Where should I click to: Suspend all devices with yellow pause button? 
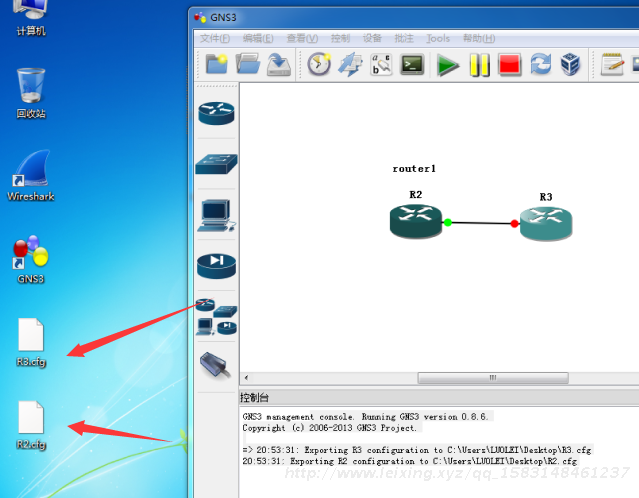pos(479,65)
